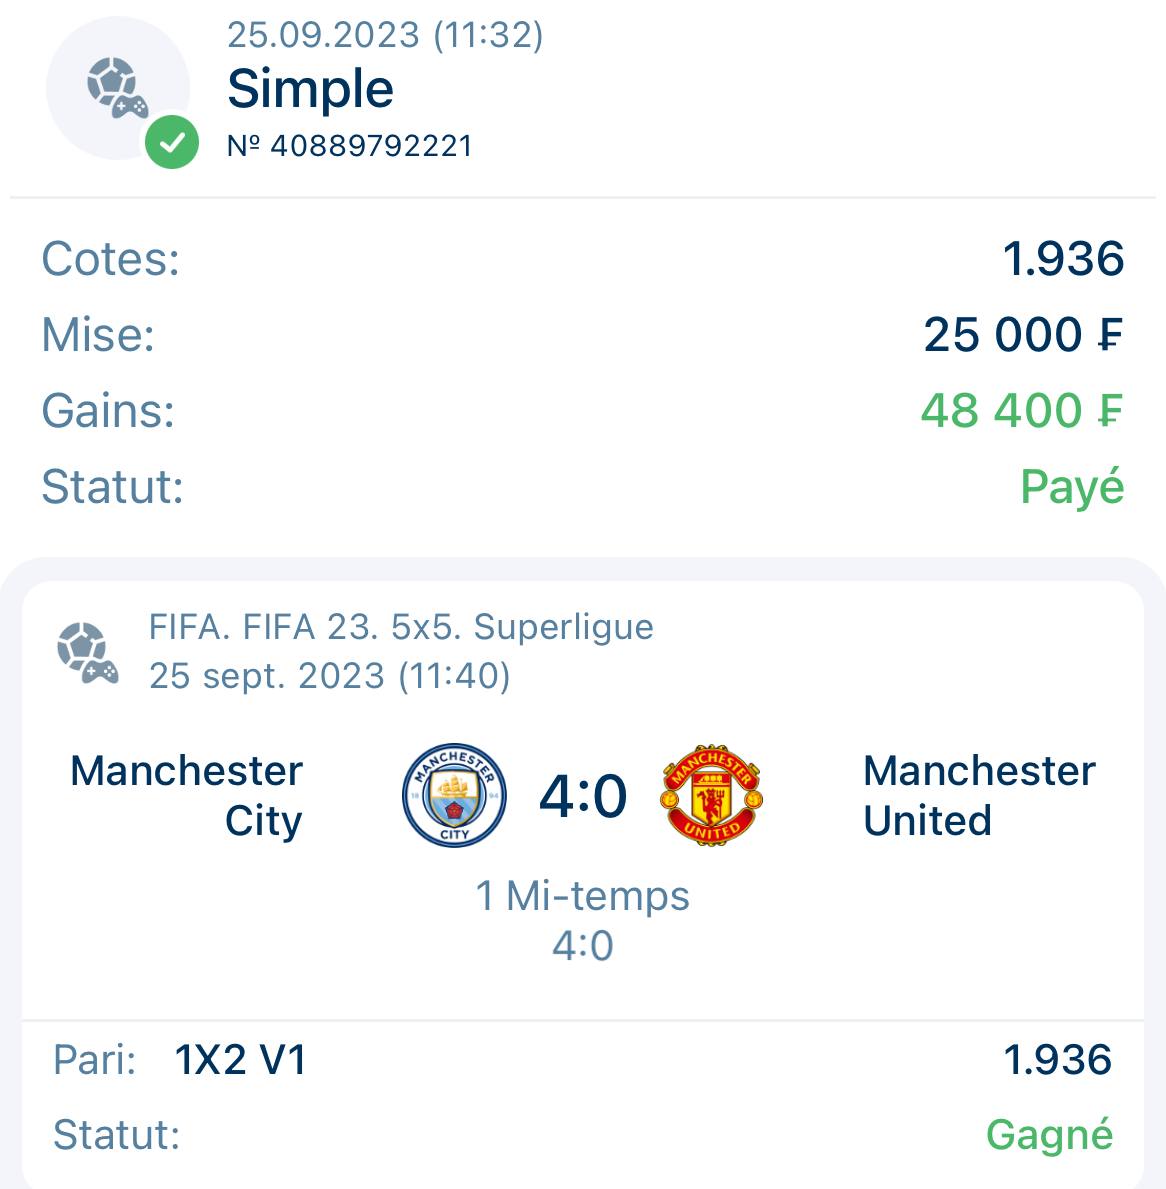Open the FIFA 23 5x5 Superligue league
The image size is (1166, 1189).
(401, 627)
